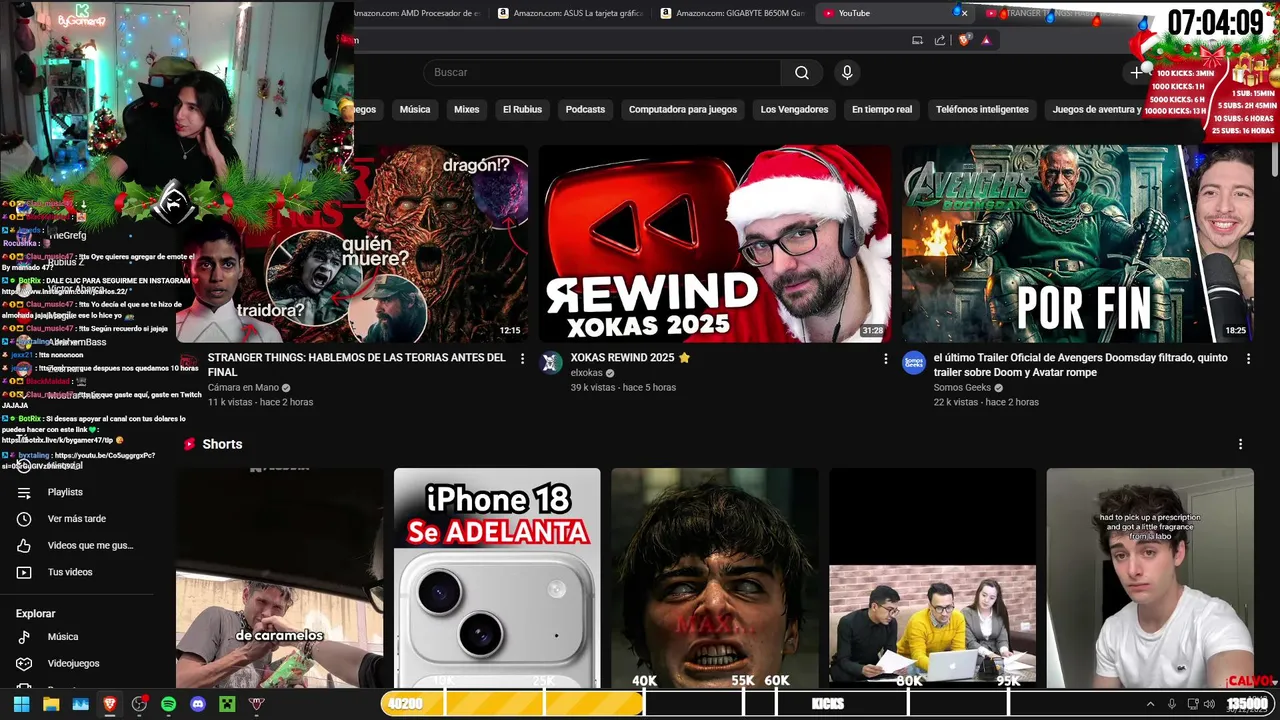This screenshot has height=720, width=1280.
Task: Open options for the Stranger Things video
Action: point(522,358)
